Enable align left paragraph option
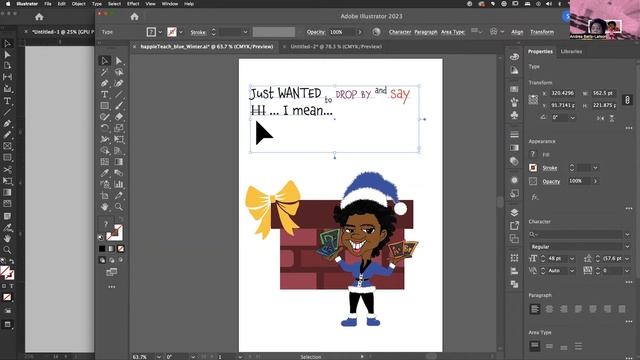The width and height of the screenshot is (640, 360). point(535,309)
